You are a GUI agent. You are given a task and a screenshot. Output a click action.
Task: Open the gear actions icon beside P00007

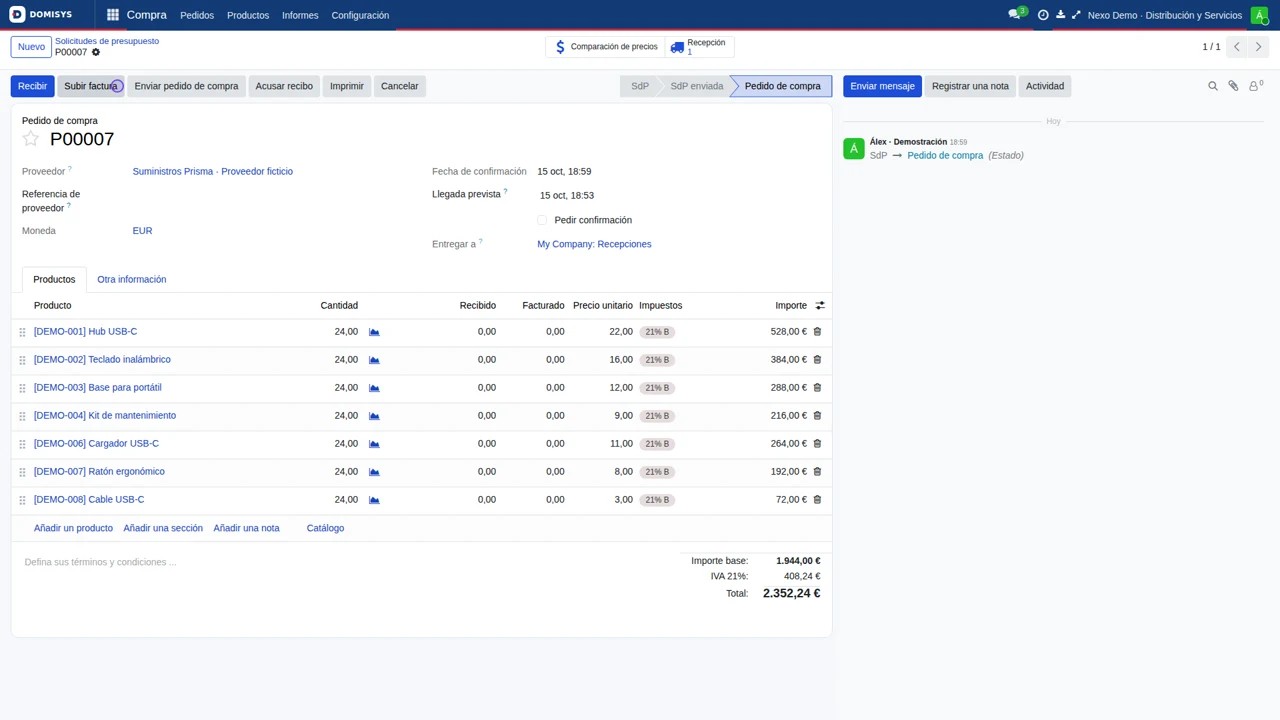pyautogui.click(x=96, y=52)
